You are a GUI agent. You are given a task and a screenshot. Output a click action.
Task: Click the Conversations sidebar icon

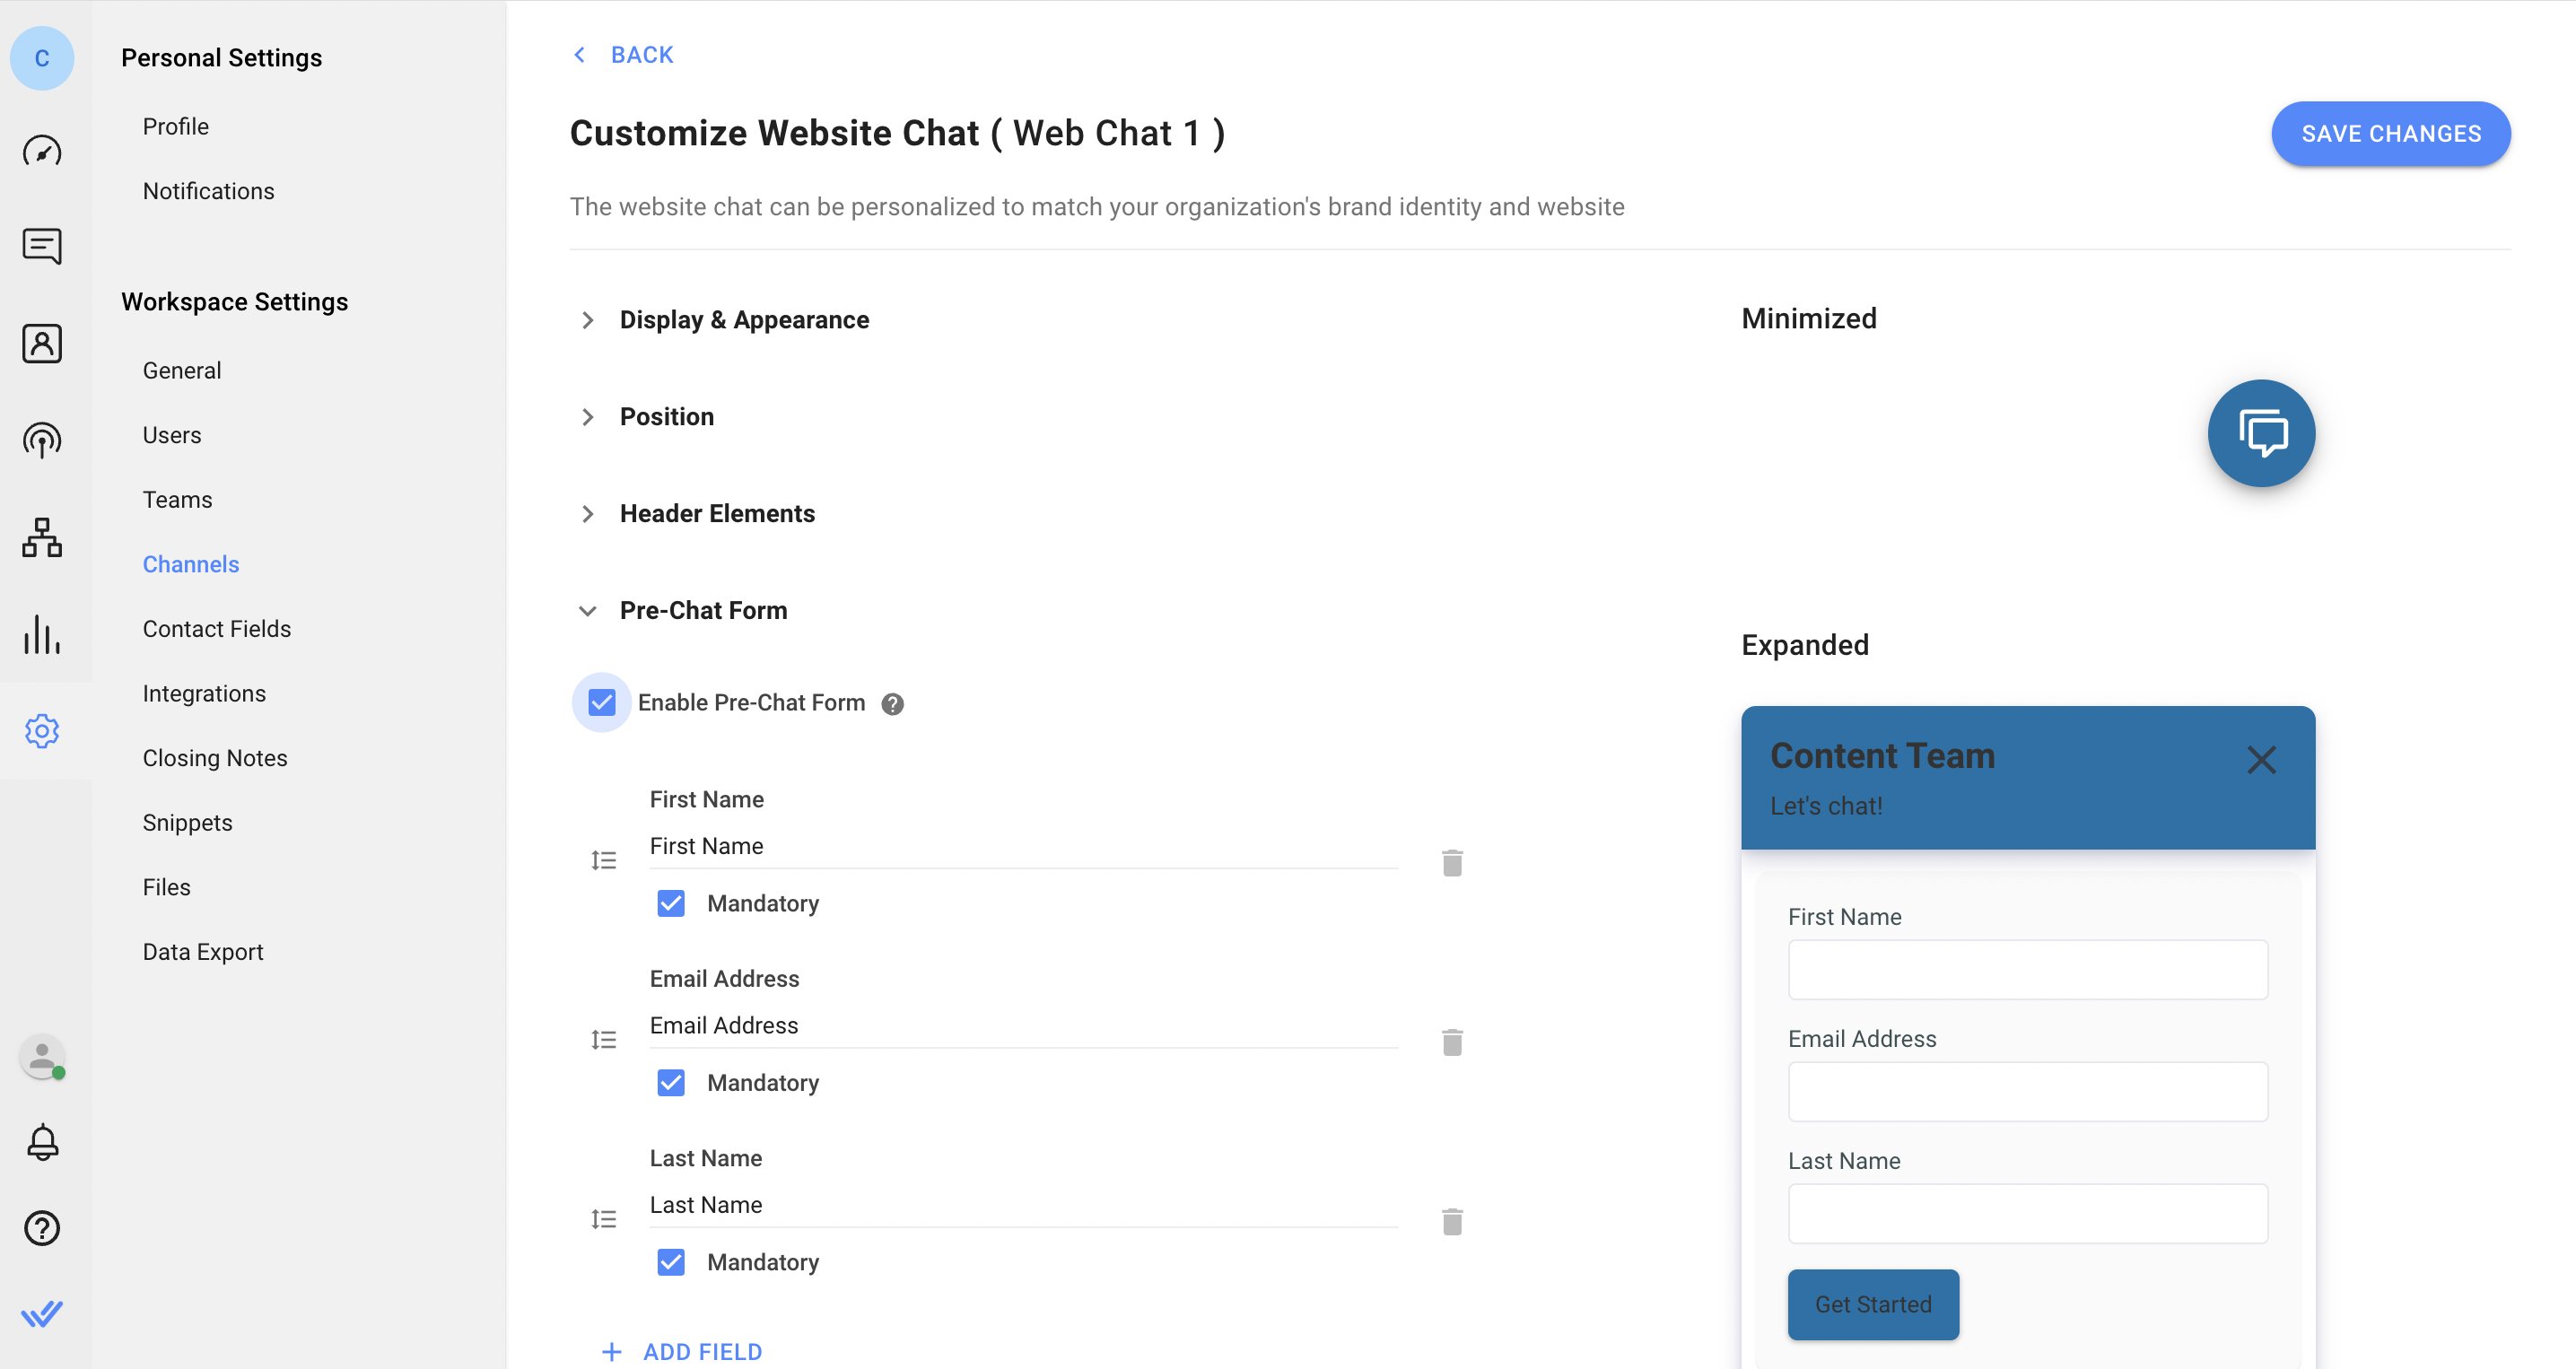[x=46, y=245]
